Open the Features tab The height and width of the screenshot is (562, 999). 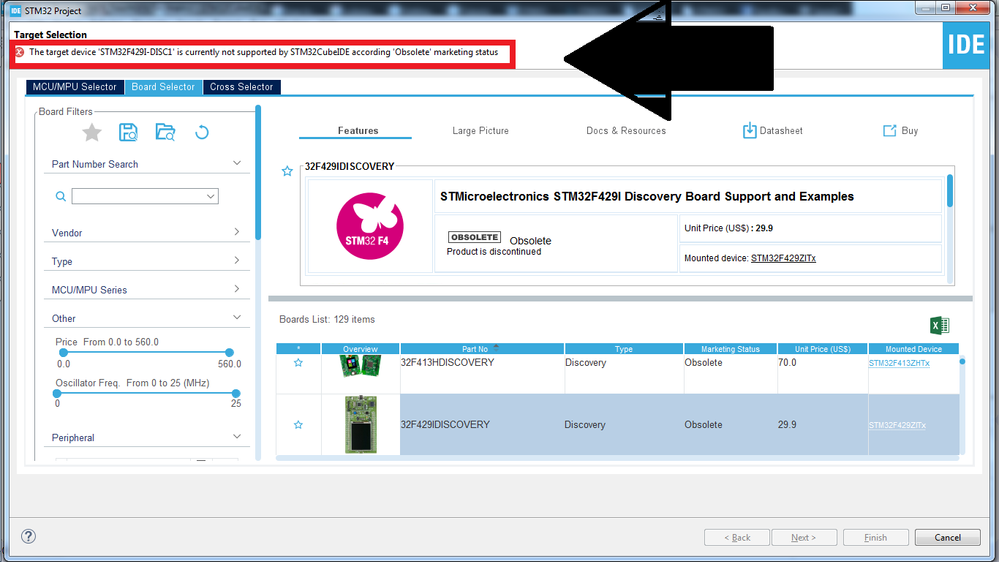(x=357, y=131)
